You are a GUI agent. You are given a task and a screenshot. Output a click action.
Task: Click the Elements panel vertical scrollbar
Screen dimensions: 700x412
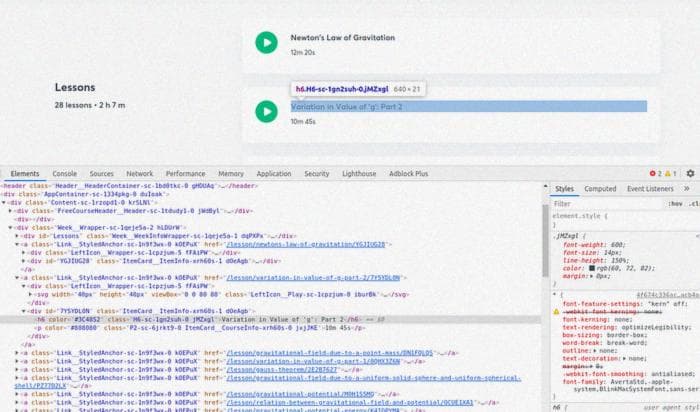coord(545,241)
